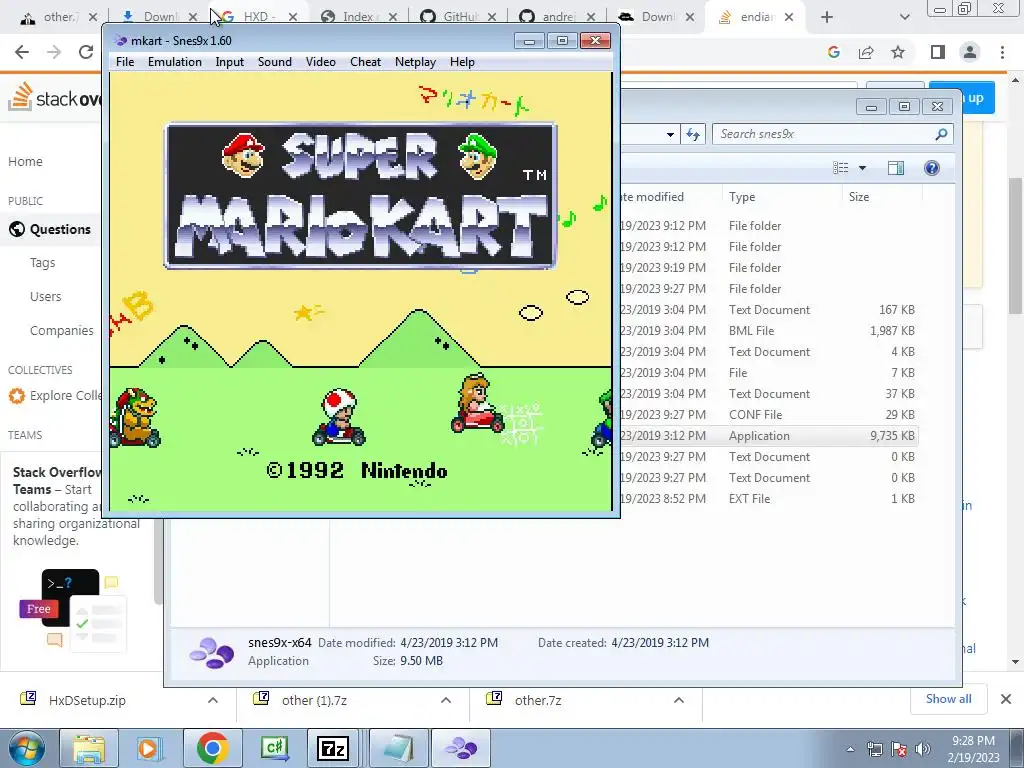Screen dimensions: 1024x768
Task: Switch to Chrome on taskbar
Action: coord(212,748)
